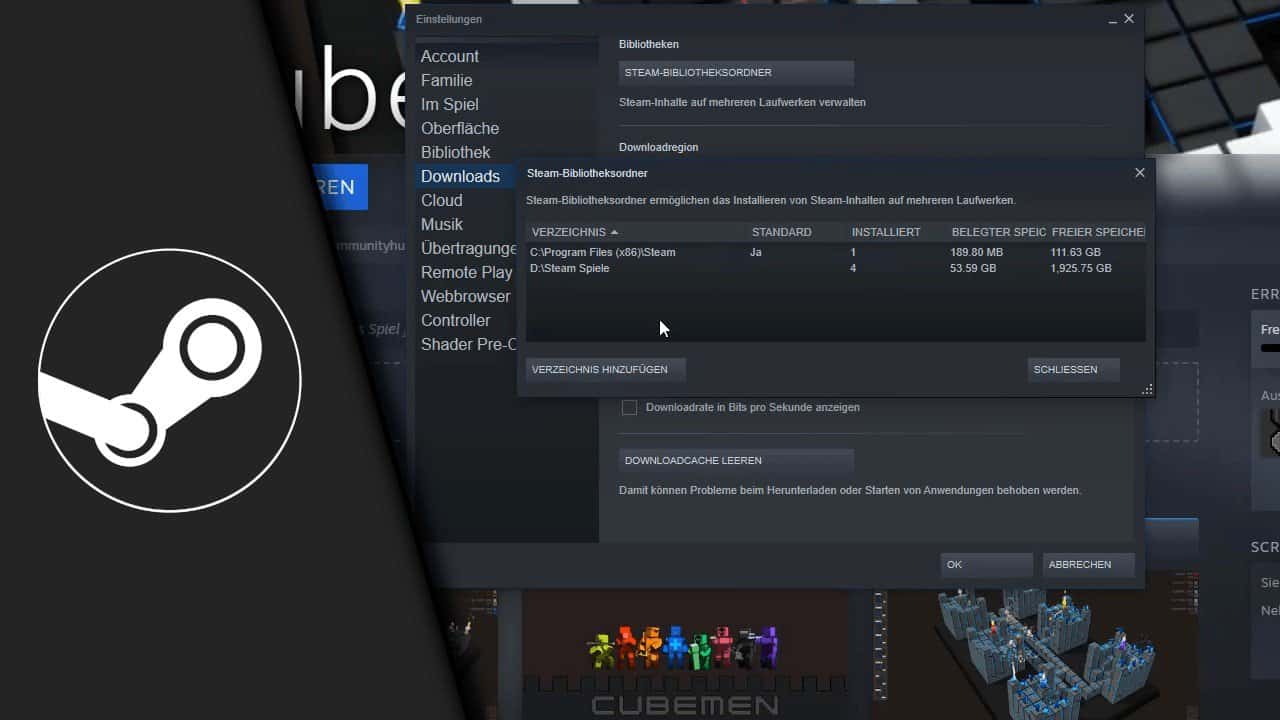Sort by the FREIER SPEICHER column header
1280x720 pixels.
pyautogui.click(x=1098, y=232)
